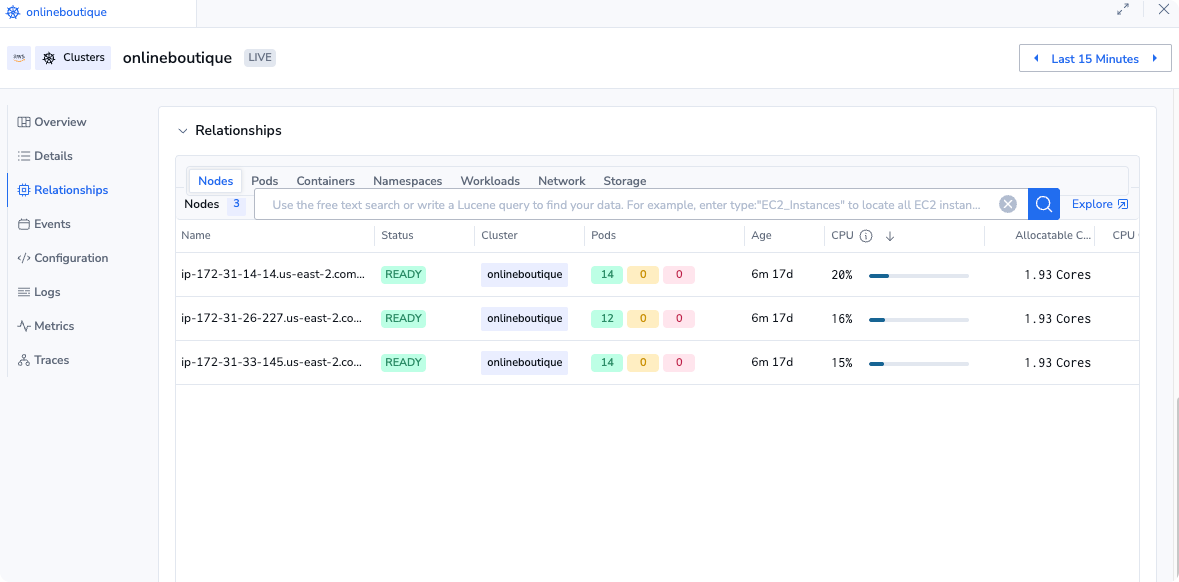Click green 14 pods badge for ip-172-31-33-145
Viewport: 1179px width, 582px height.
coord(607,362)
